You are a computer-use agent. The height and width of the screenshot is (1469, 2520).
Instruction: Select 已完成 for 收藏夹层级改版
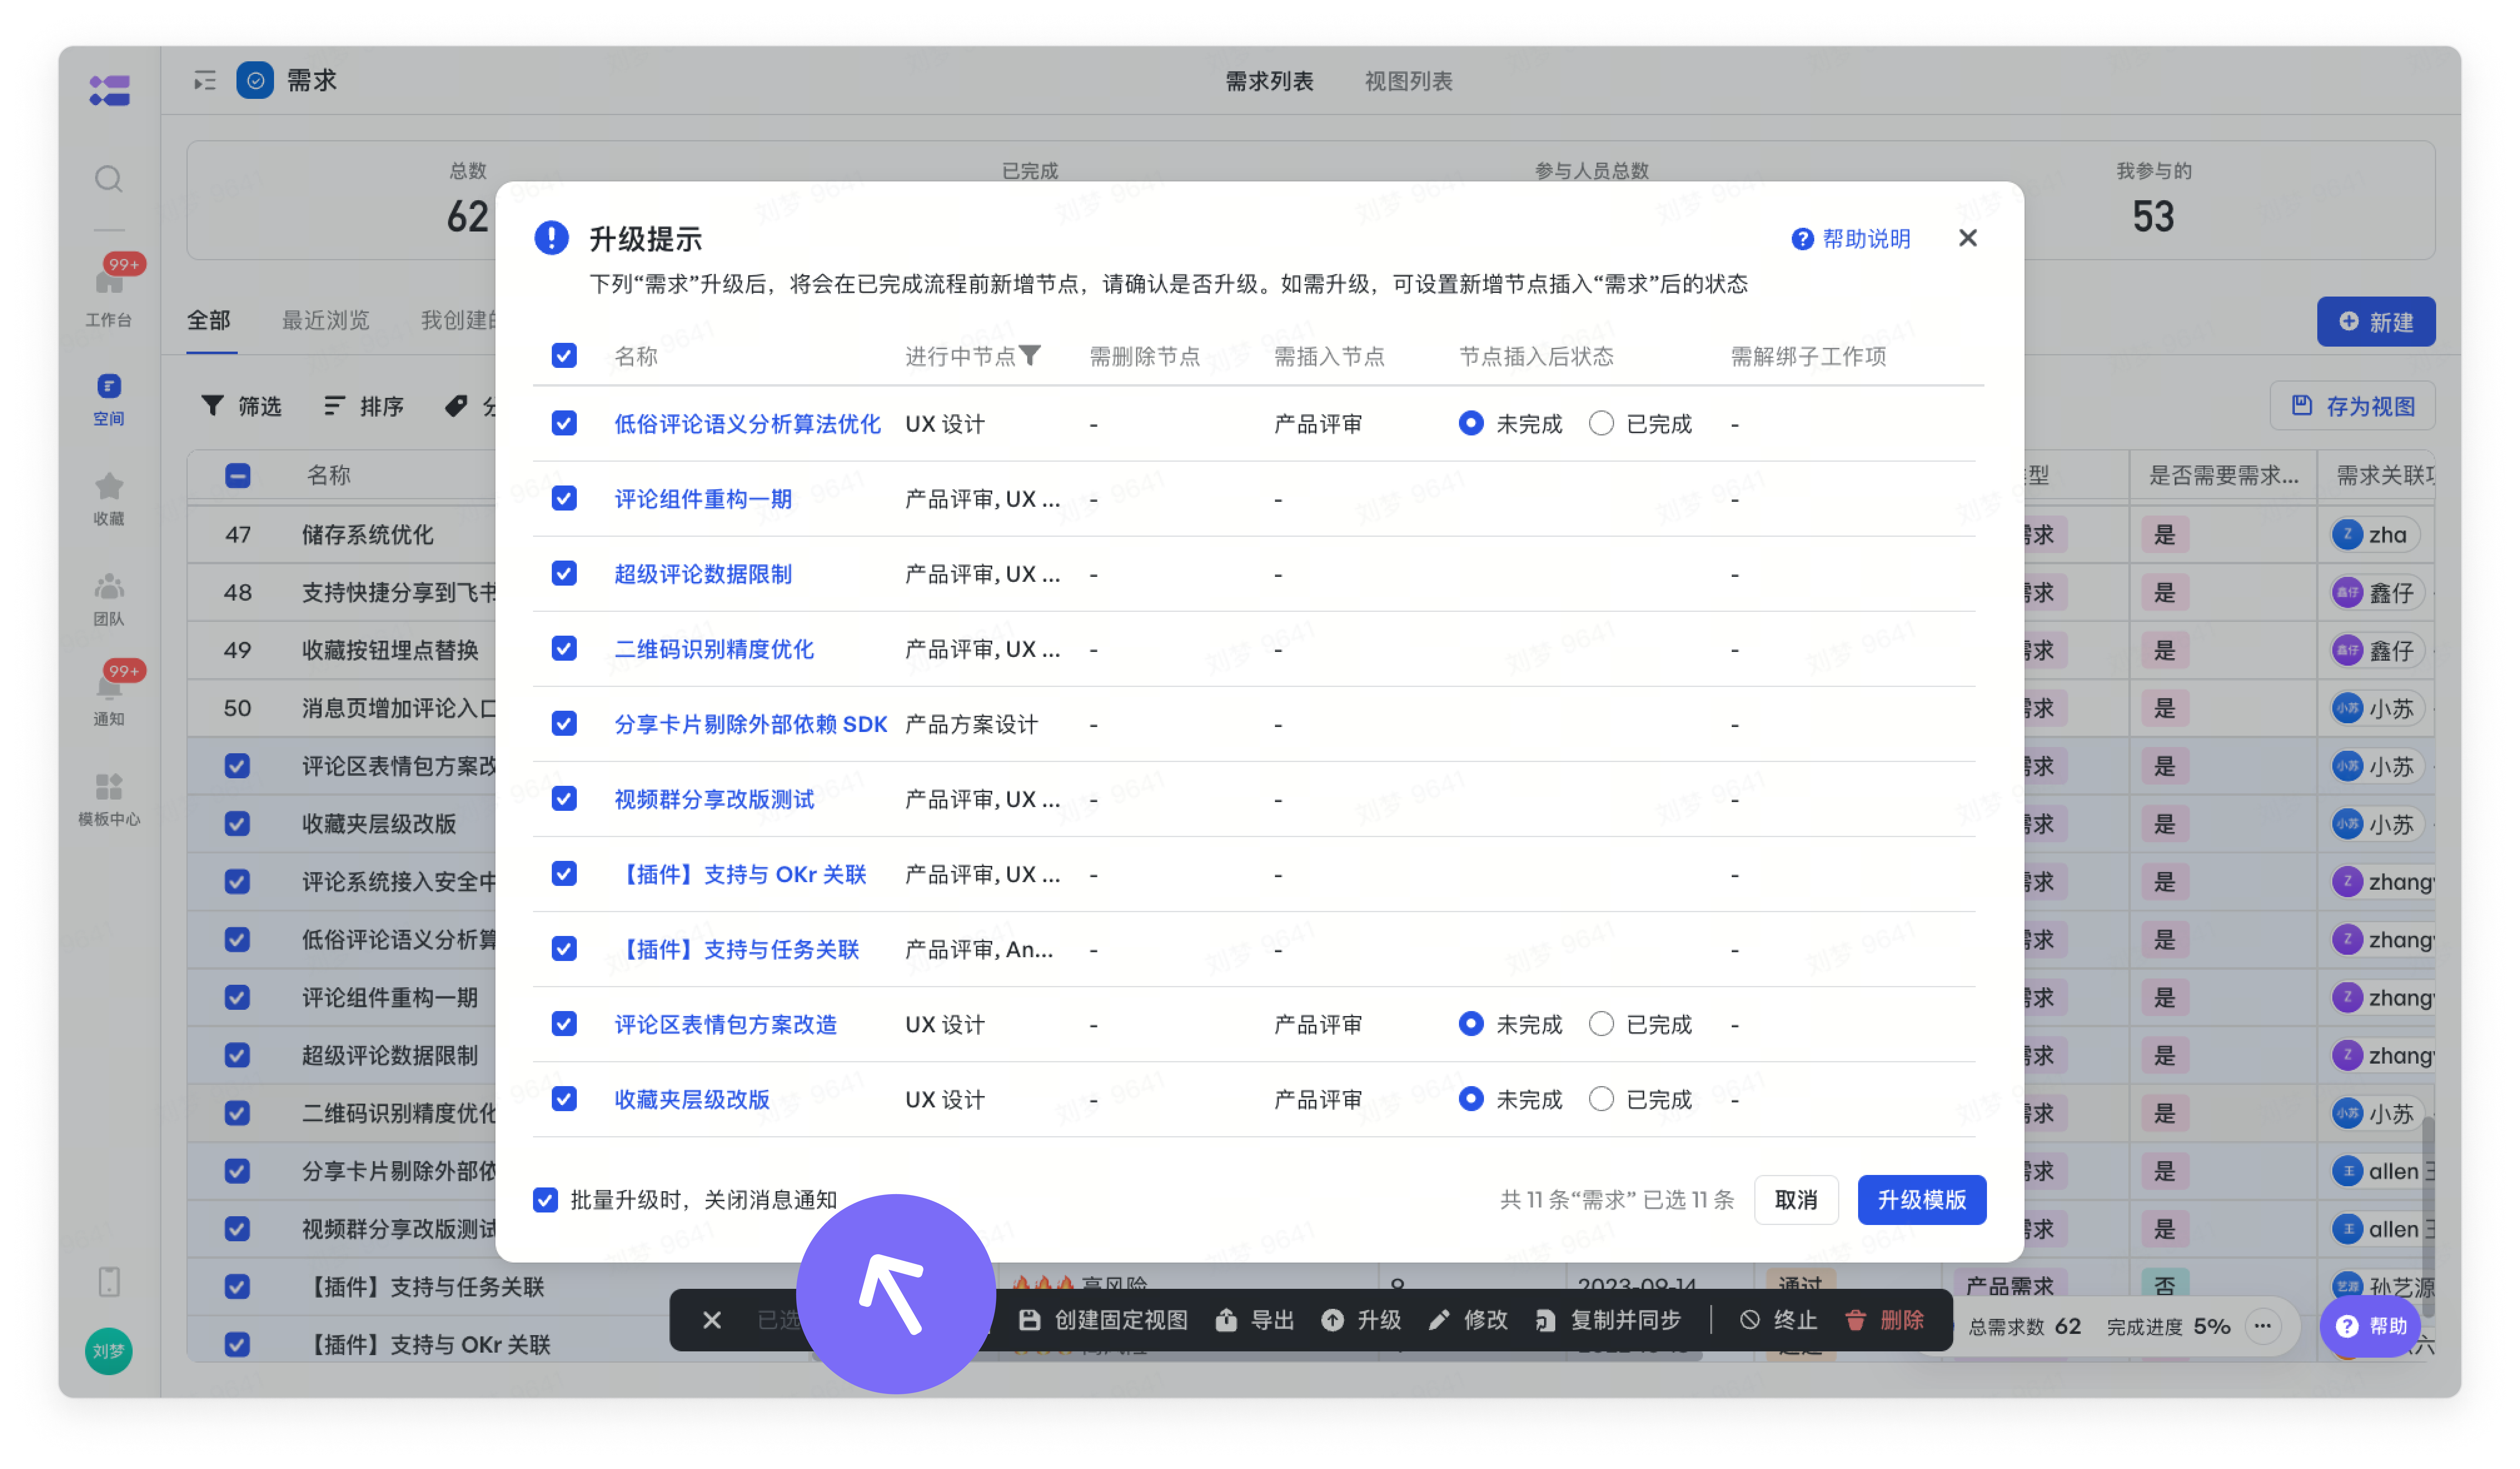[x=1601, y=1098]
